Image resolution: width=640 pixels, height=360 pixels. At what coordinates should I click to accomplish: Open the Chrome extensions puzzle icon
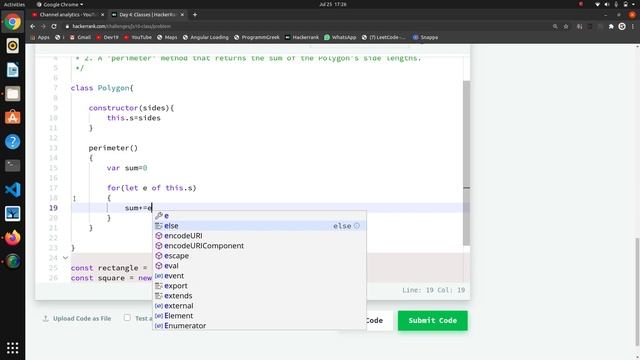coord(611,26)
